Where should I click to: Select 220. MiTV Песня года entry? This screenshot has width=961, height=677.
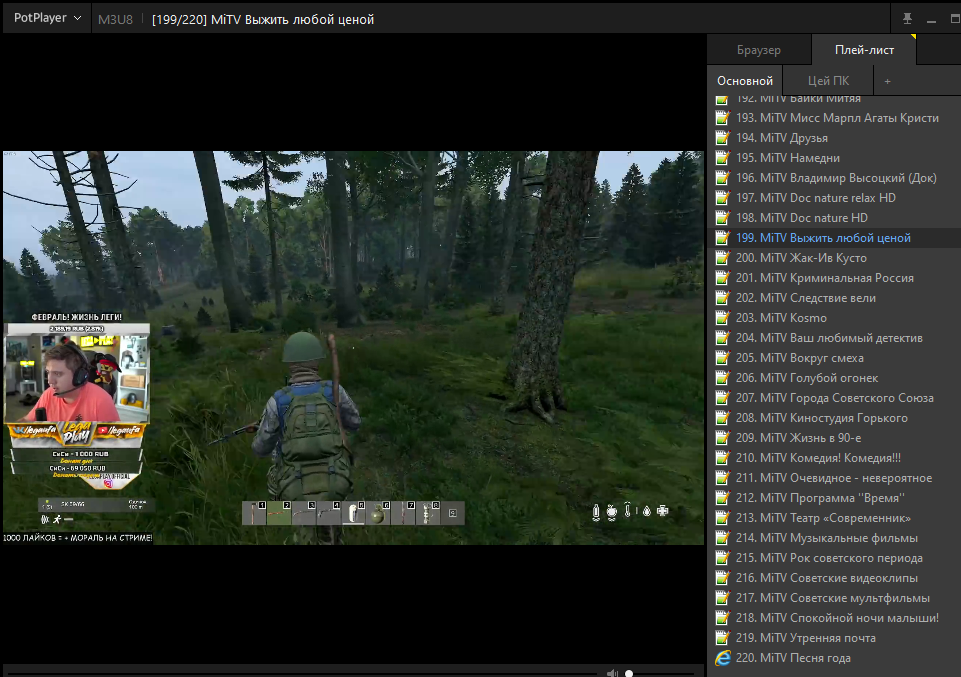tap(834, 658)
